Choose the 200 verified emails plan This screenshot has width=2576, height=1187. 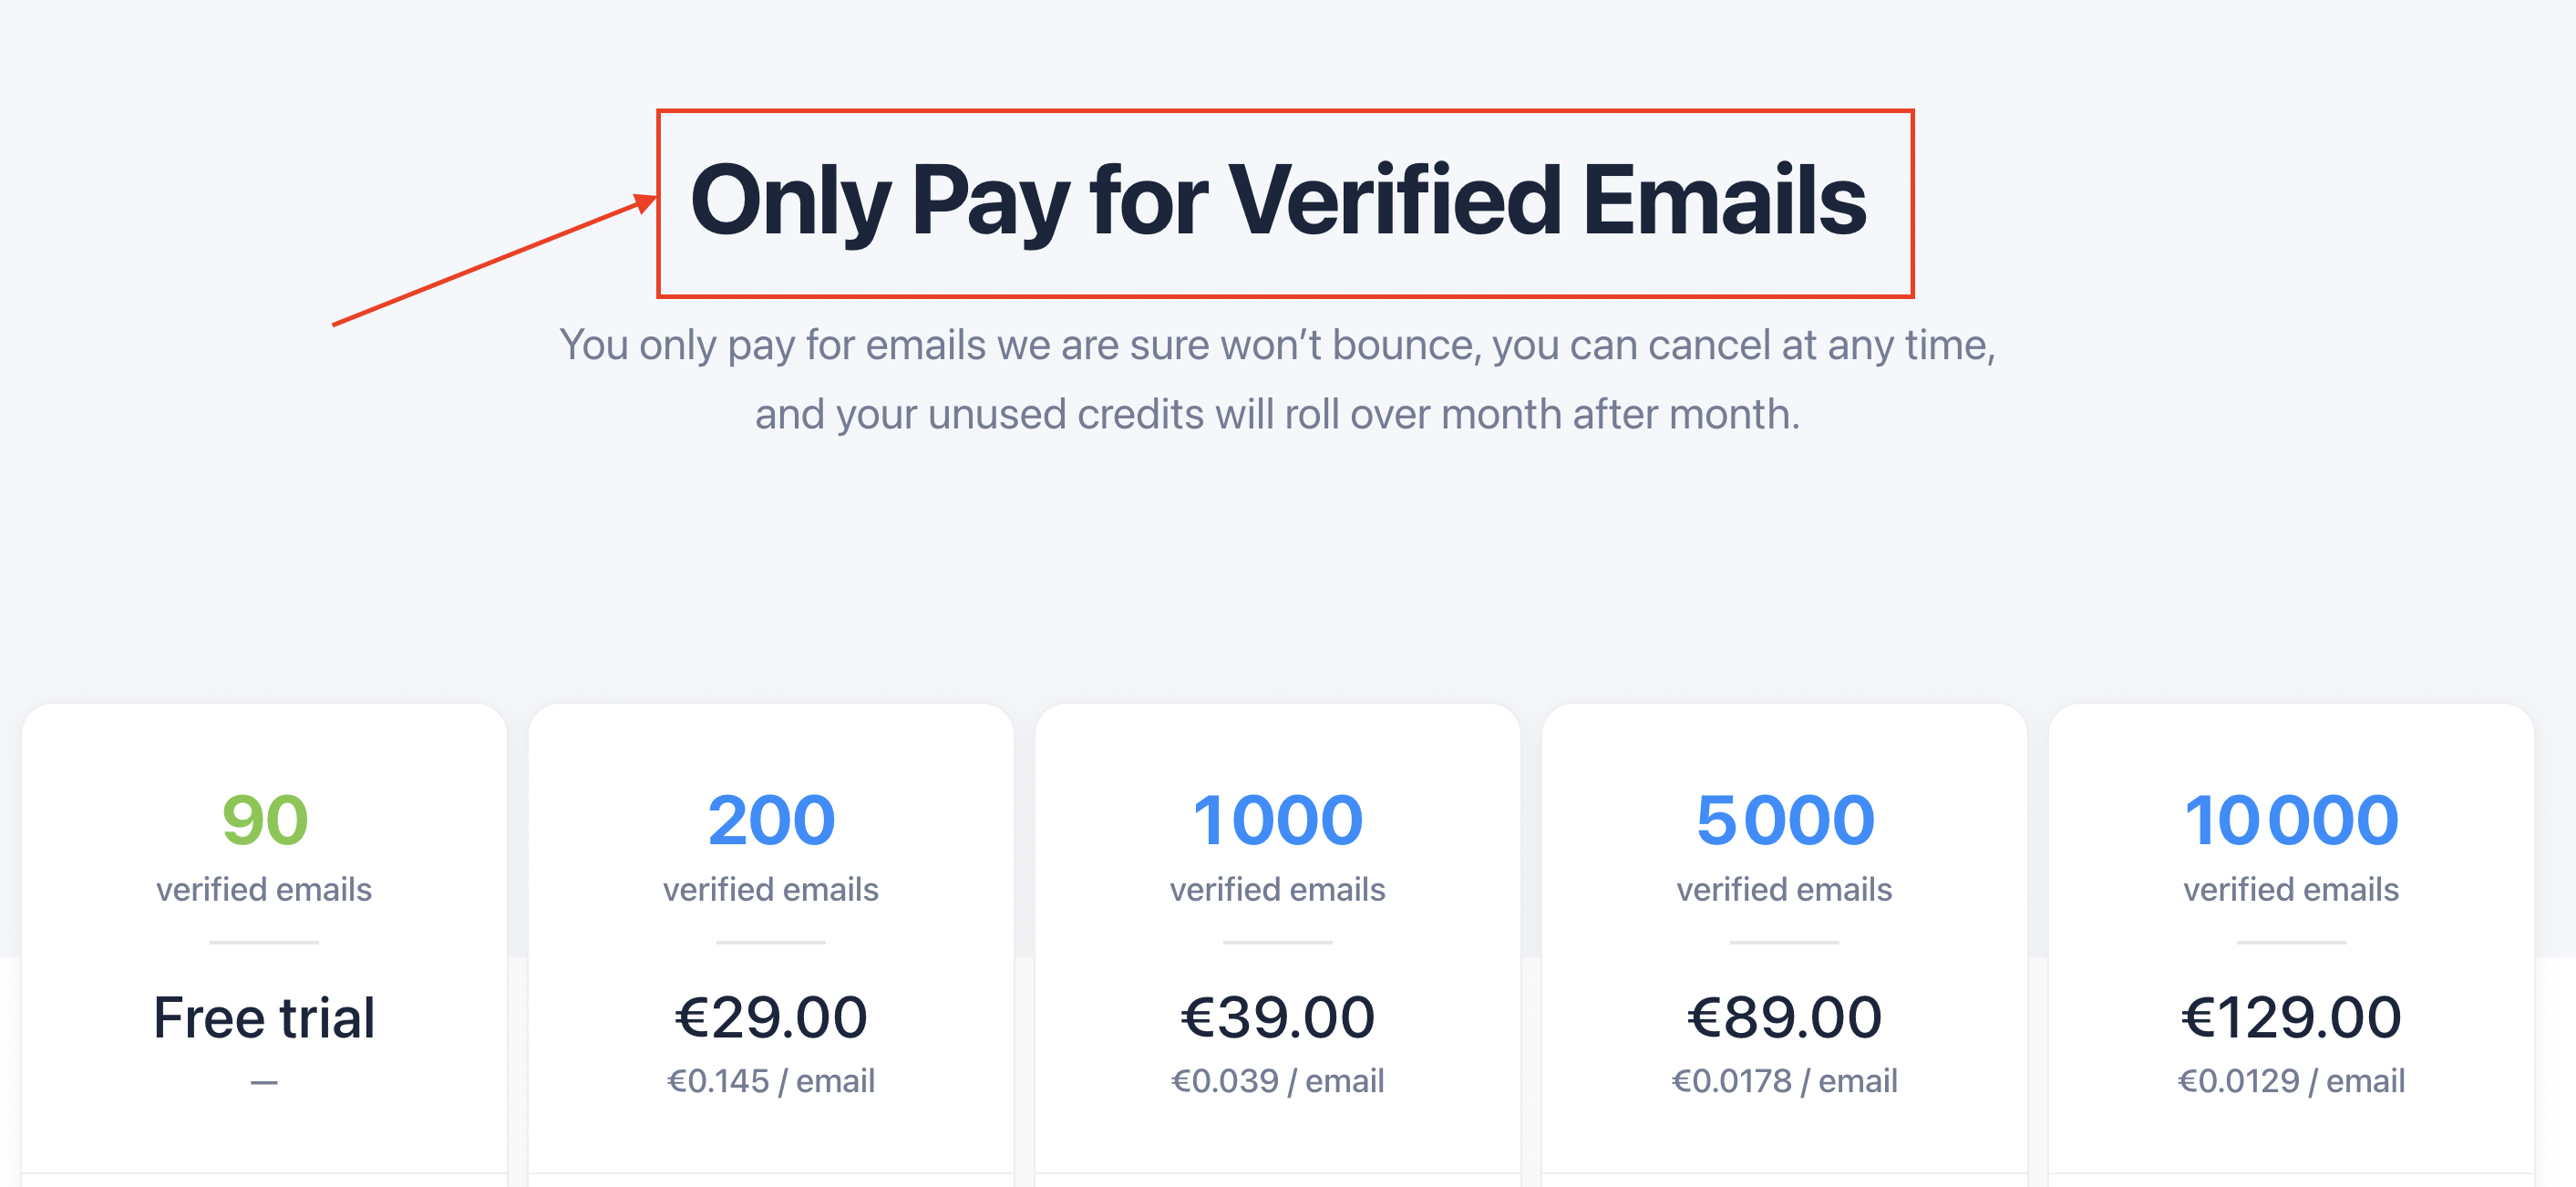click(771, 945)
